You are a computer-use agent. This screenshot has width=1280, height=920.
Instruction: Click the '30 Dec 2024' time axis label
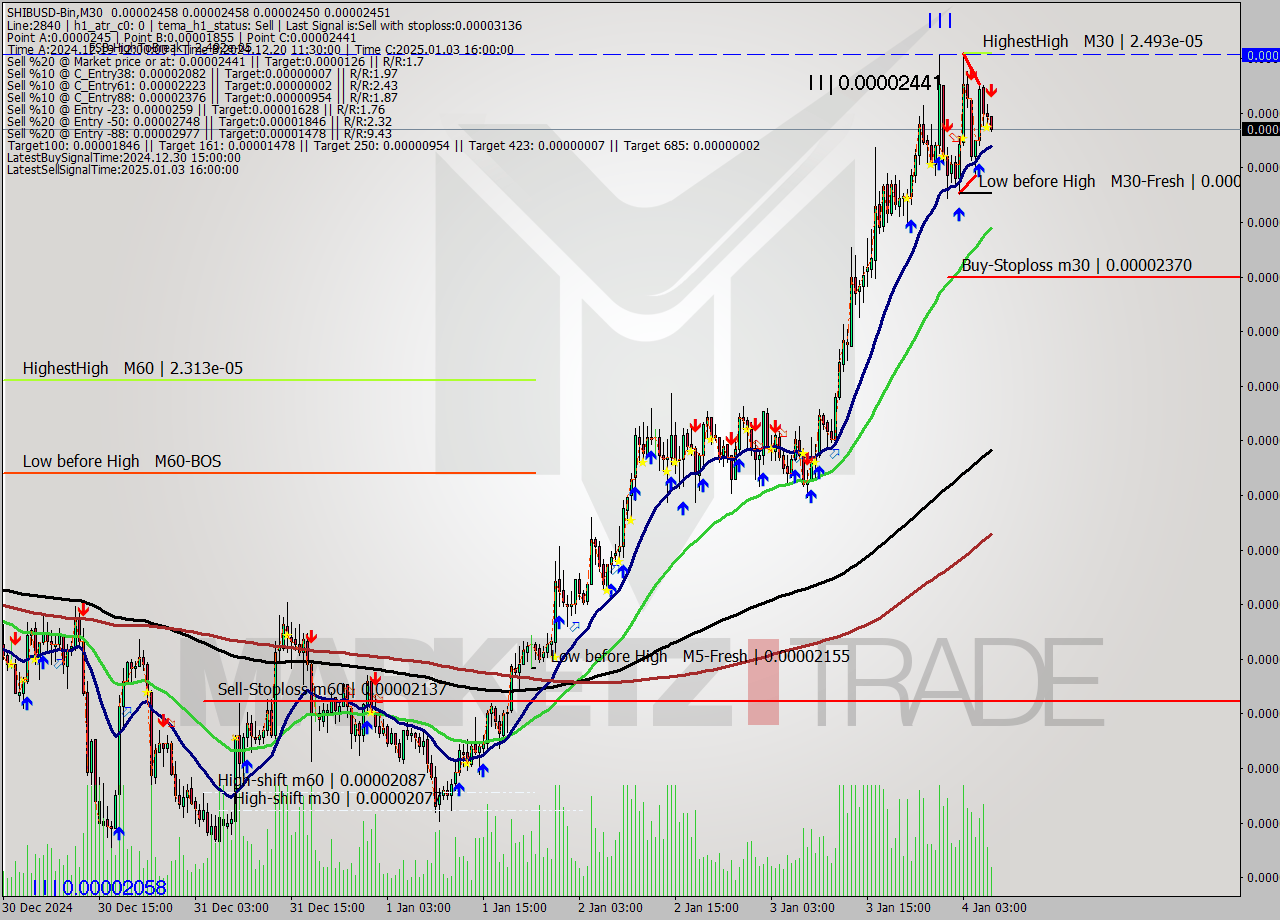[39, 907]
